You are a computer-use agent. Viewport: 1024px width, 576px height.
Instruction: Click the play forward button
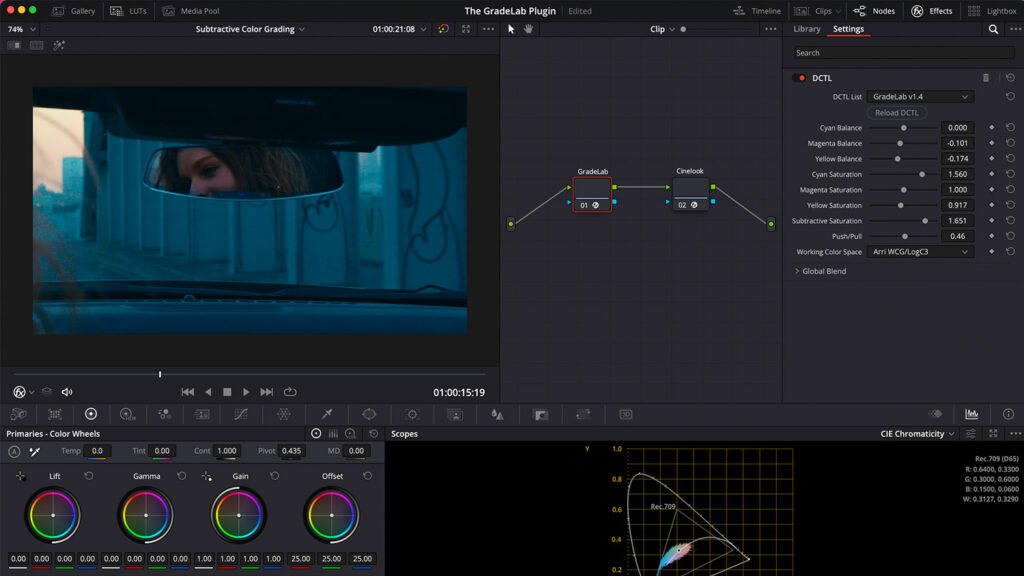(246, 392)
